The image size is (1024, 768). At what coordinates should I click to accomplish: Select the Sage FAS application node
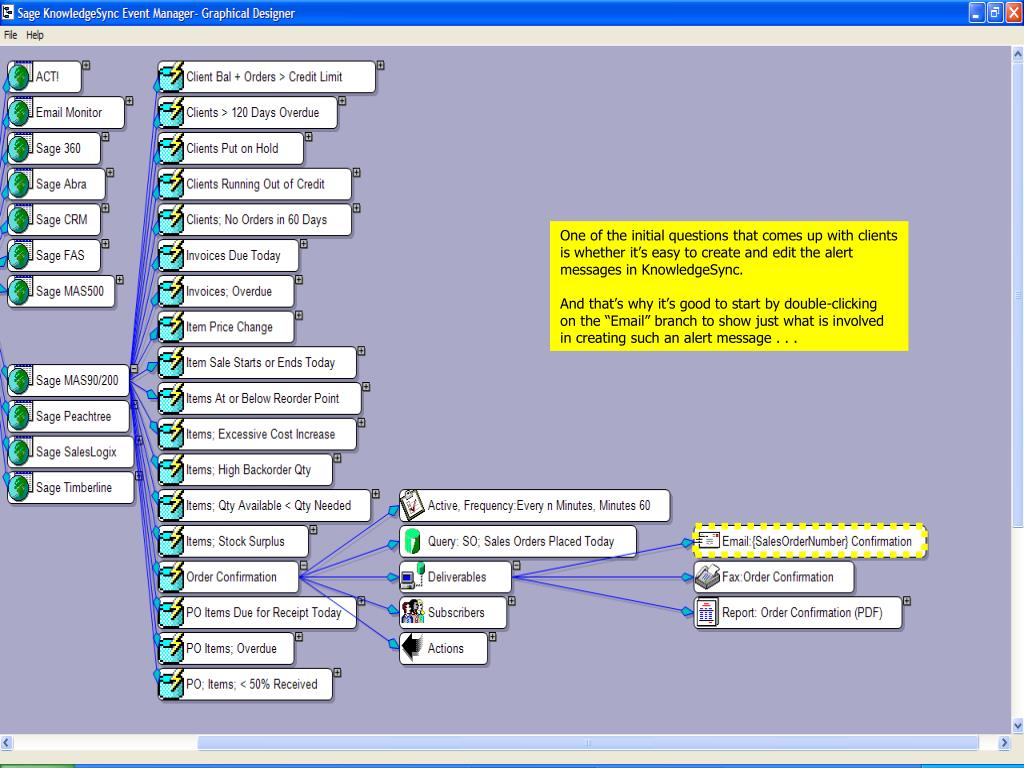pyautogui.click(x=54, y=255)
